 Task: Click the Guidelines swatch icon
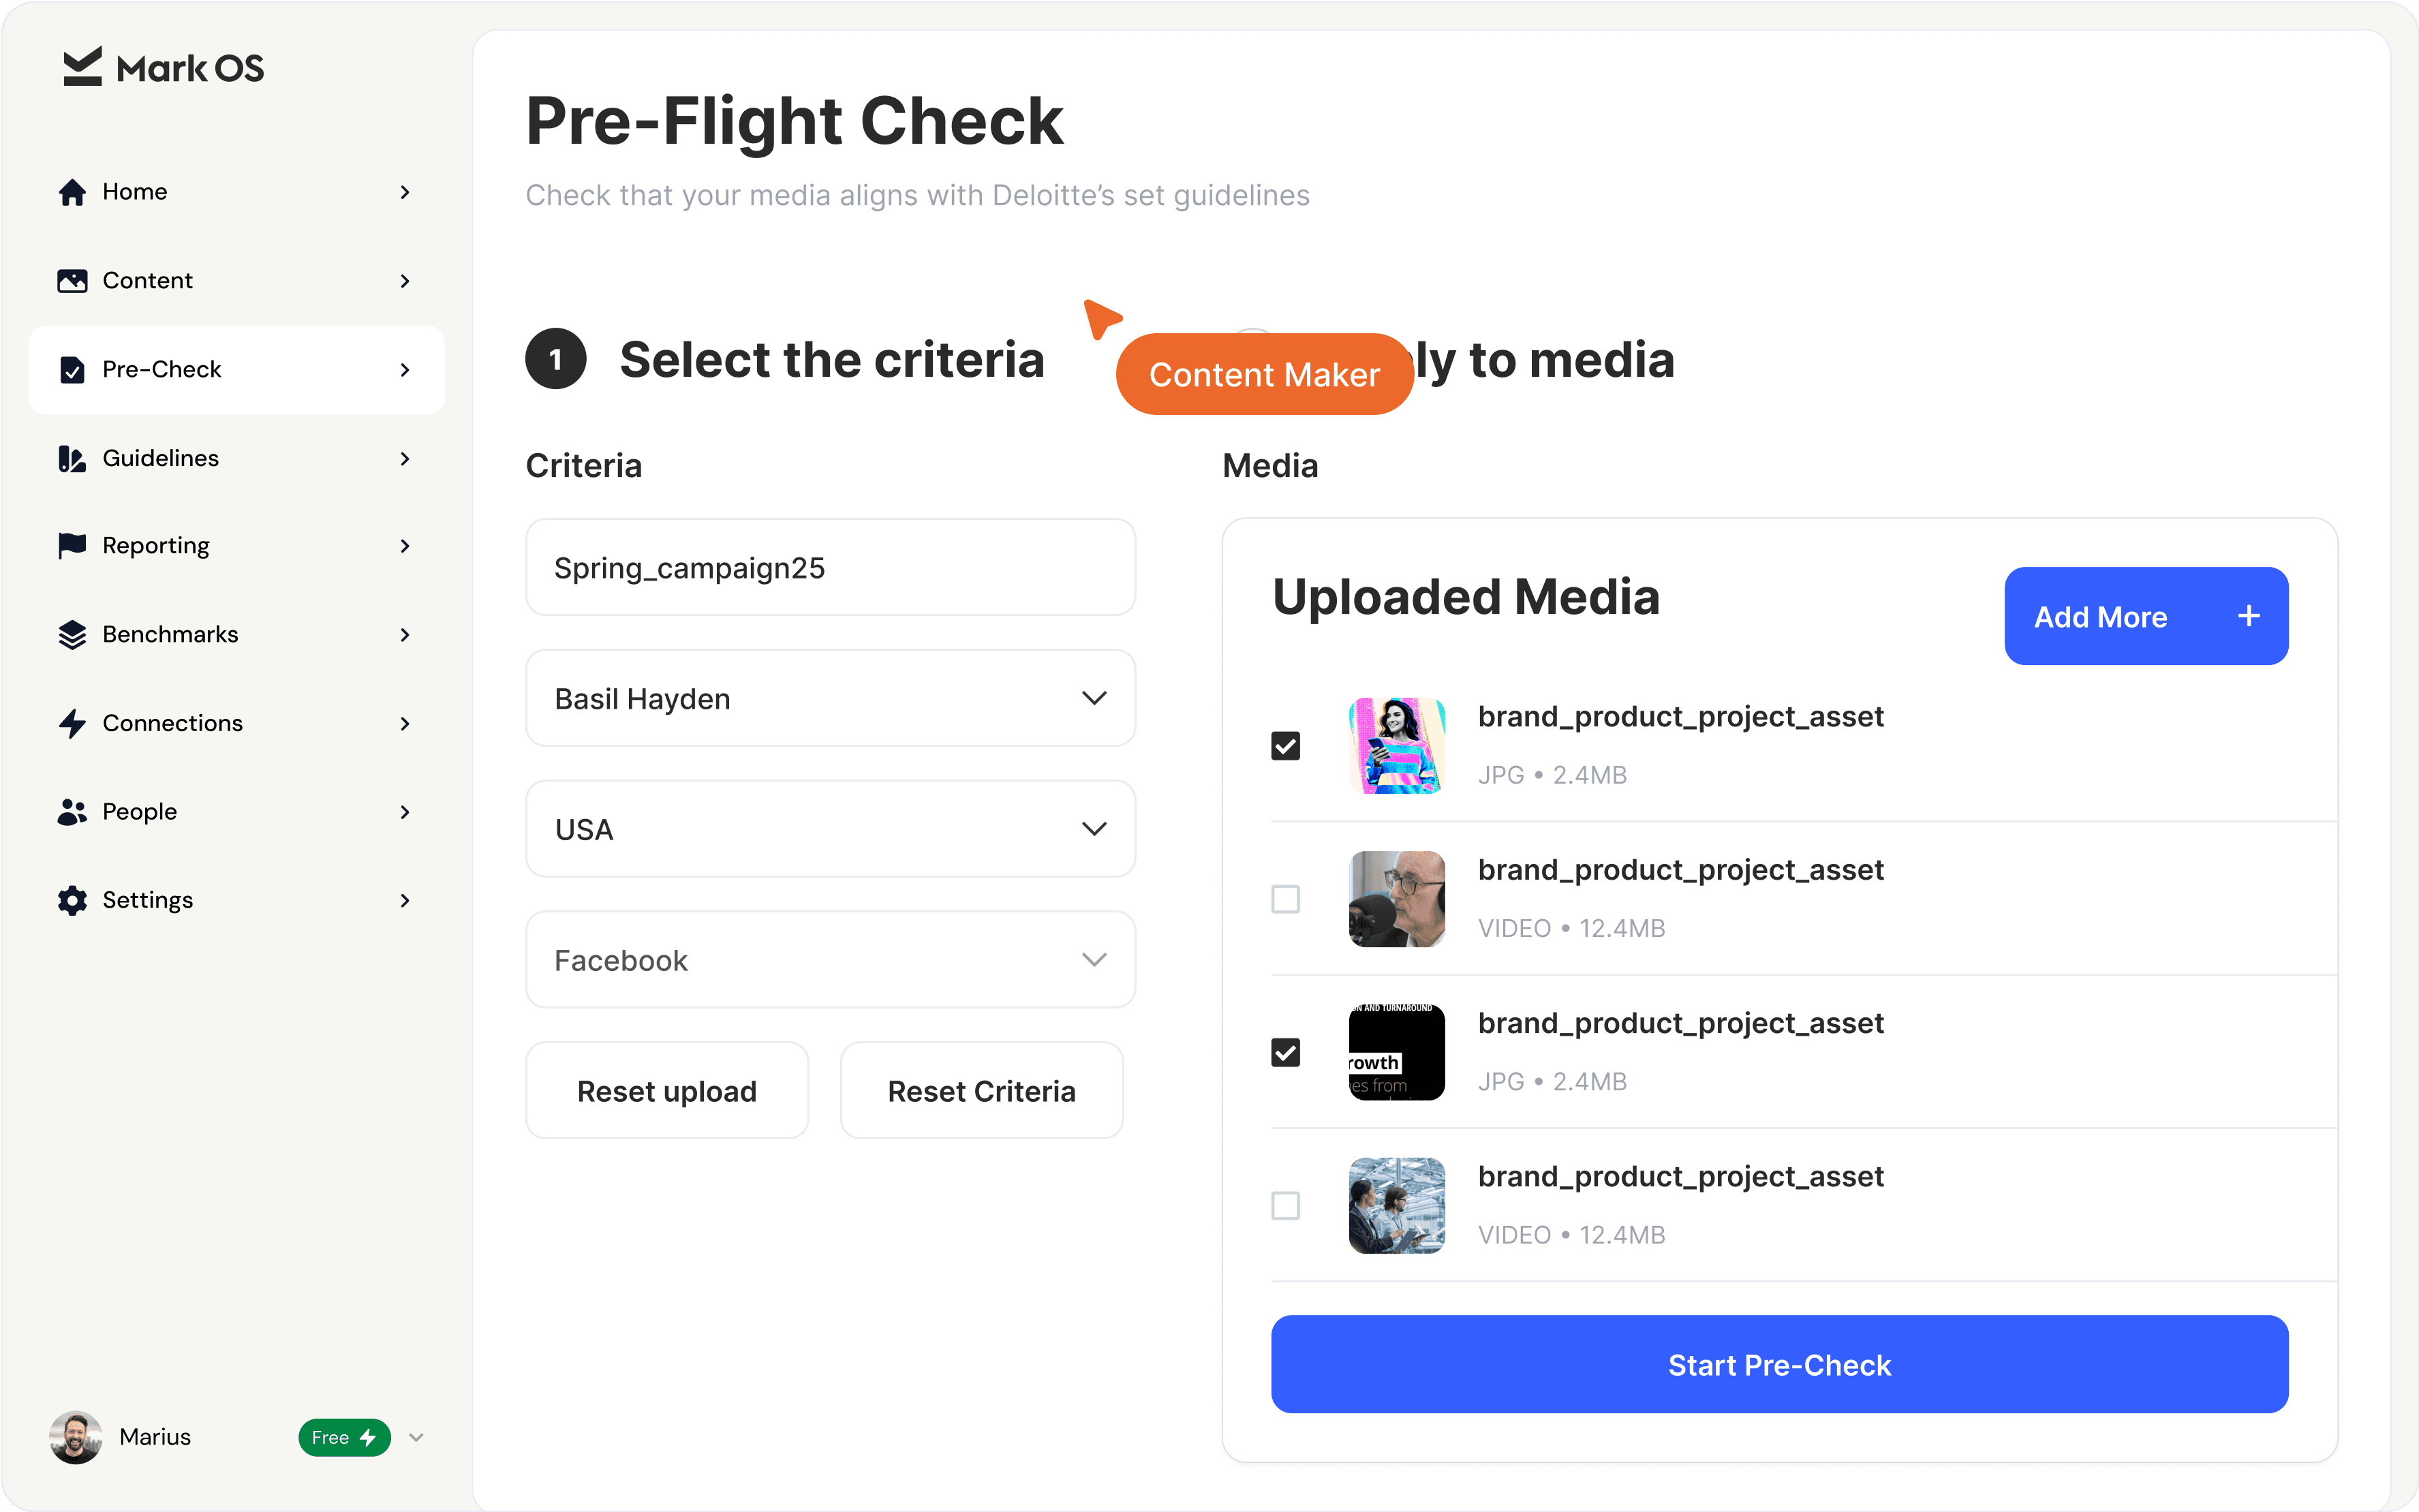tap(72, 458)
